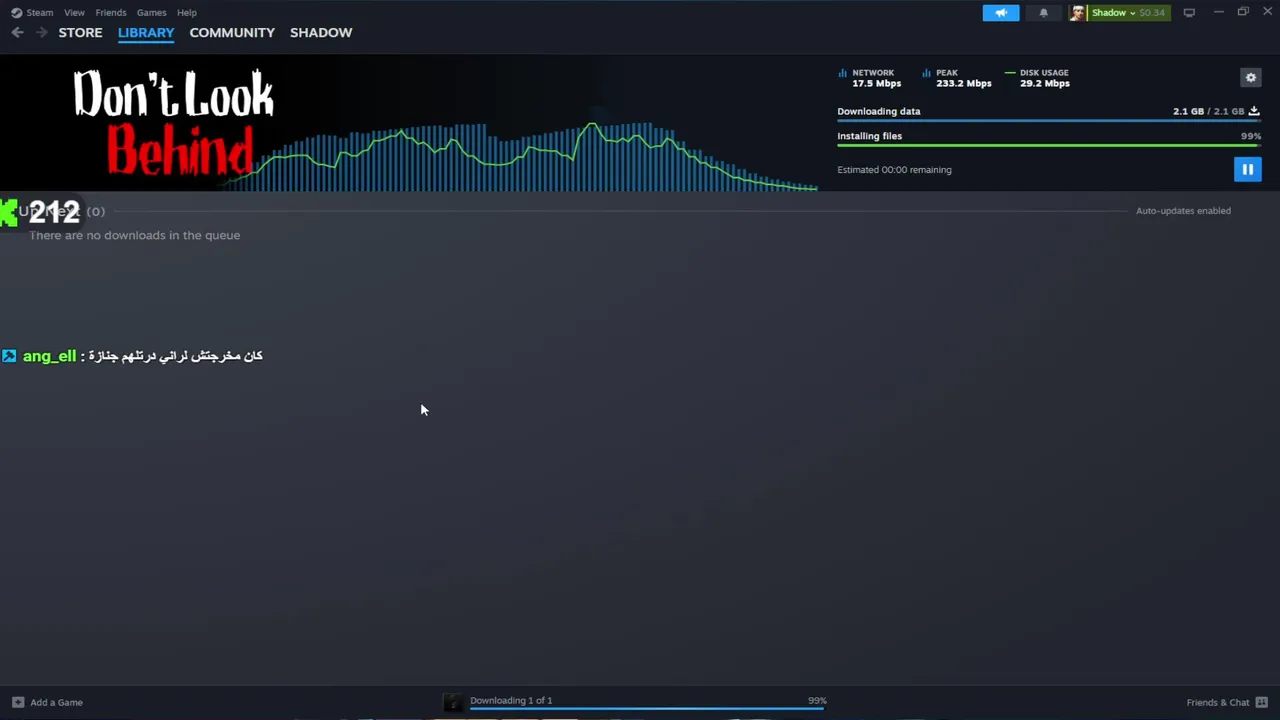Expand the Shadow account dropdown

[1113, 13]
